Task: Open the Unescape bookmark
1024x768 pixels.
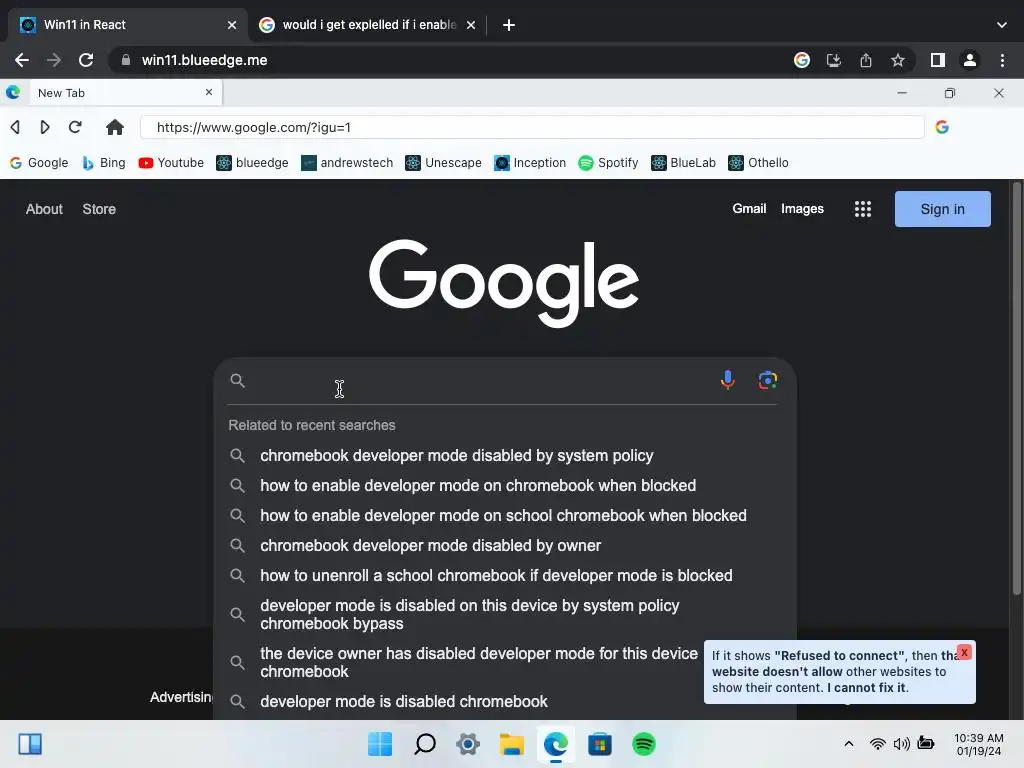Action: [443, 163]
